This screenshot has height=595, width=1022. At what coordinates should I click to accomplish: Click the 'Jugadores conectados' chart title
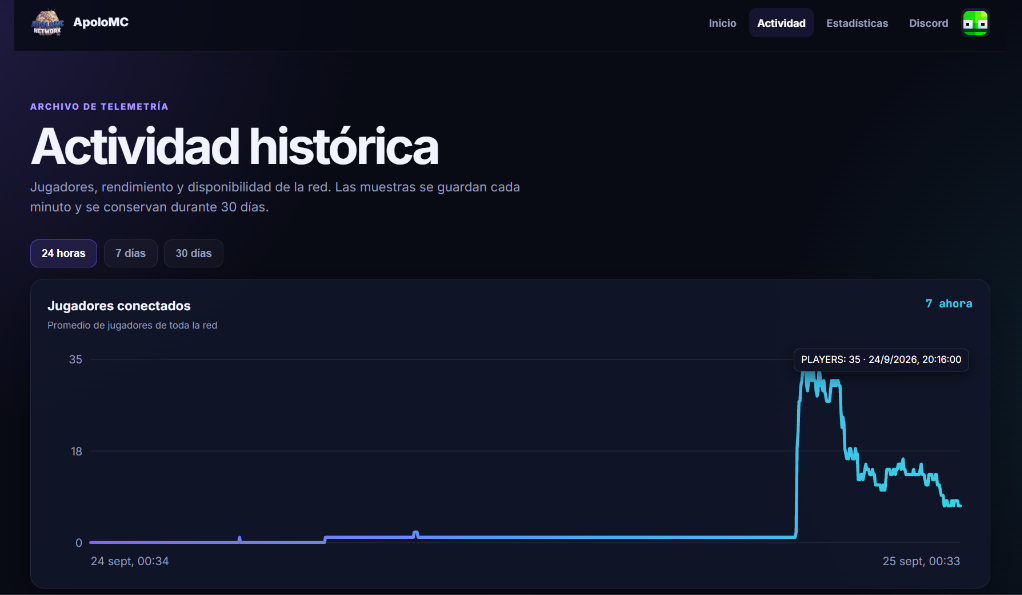(119, 306)
